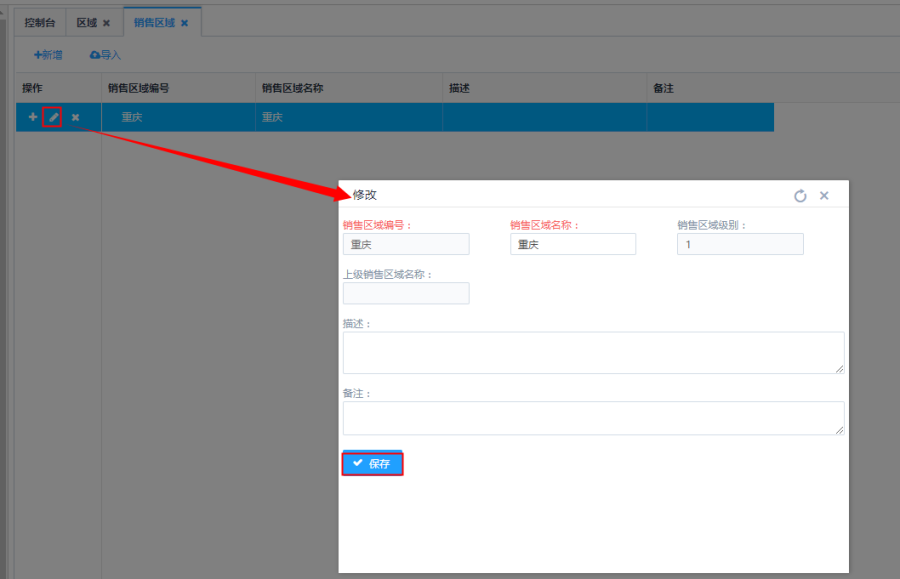Viewport: 900px width, 579px height.
Task: Click into the 销售区域名称 input field
Action: (x=572, y=244)
